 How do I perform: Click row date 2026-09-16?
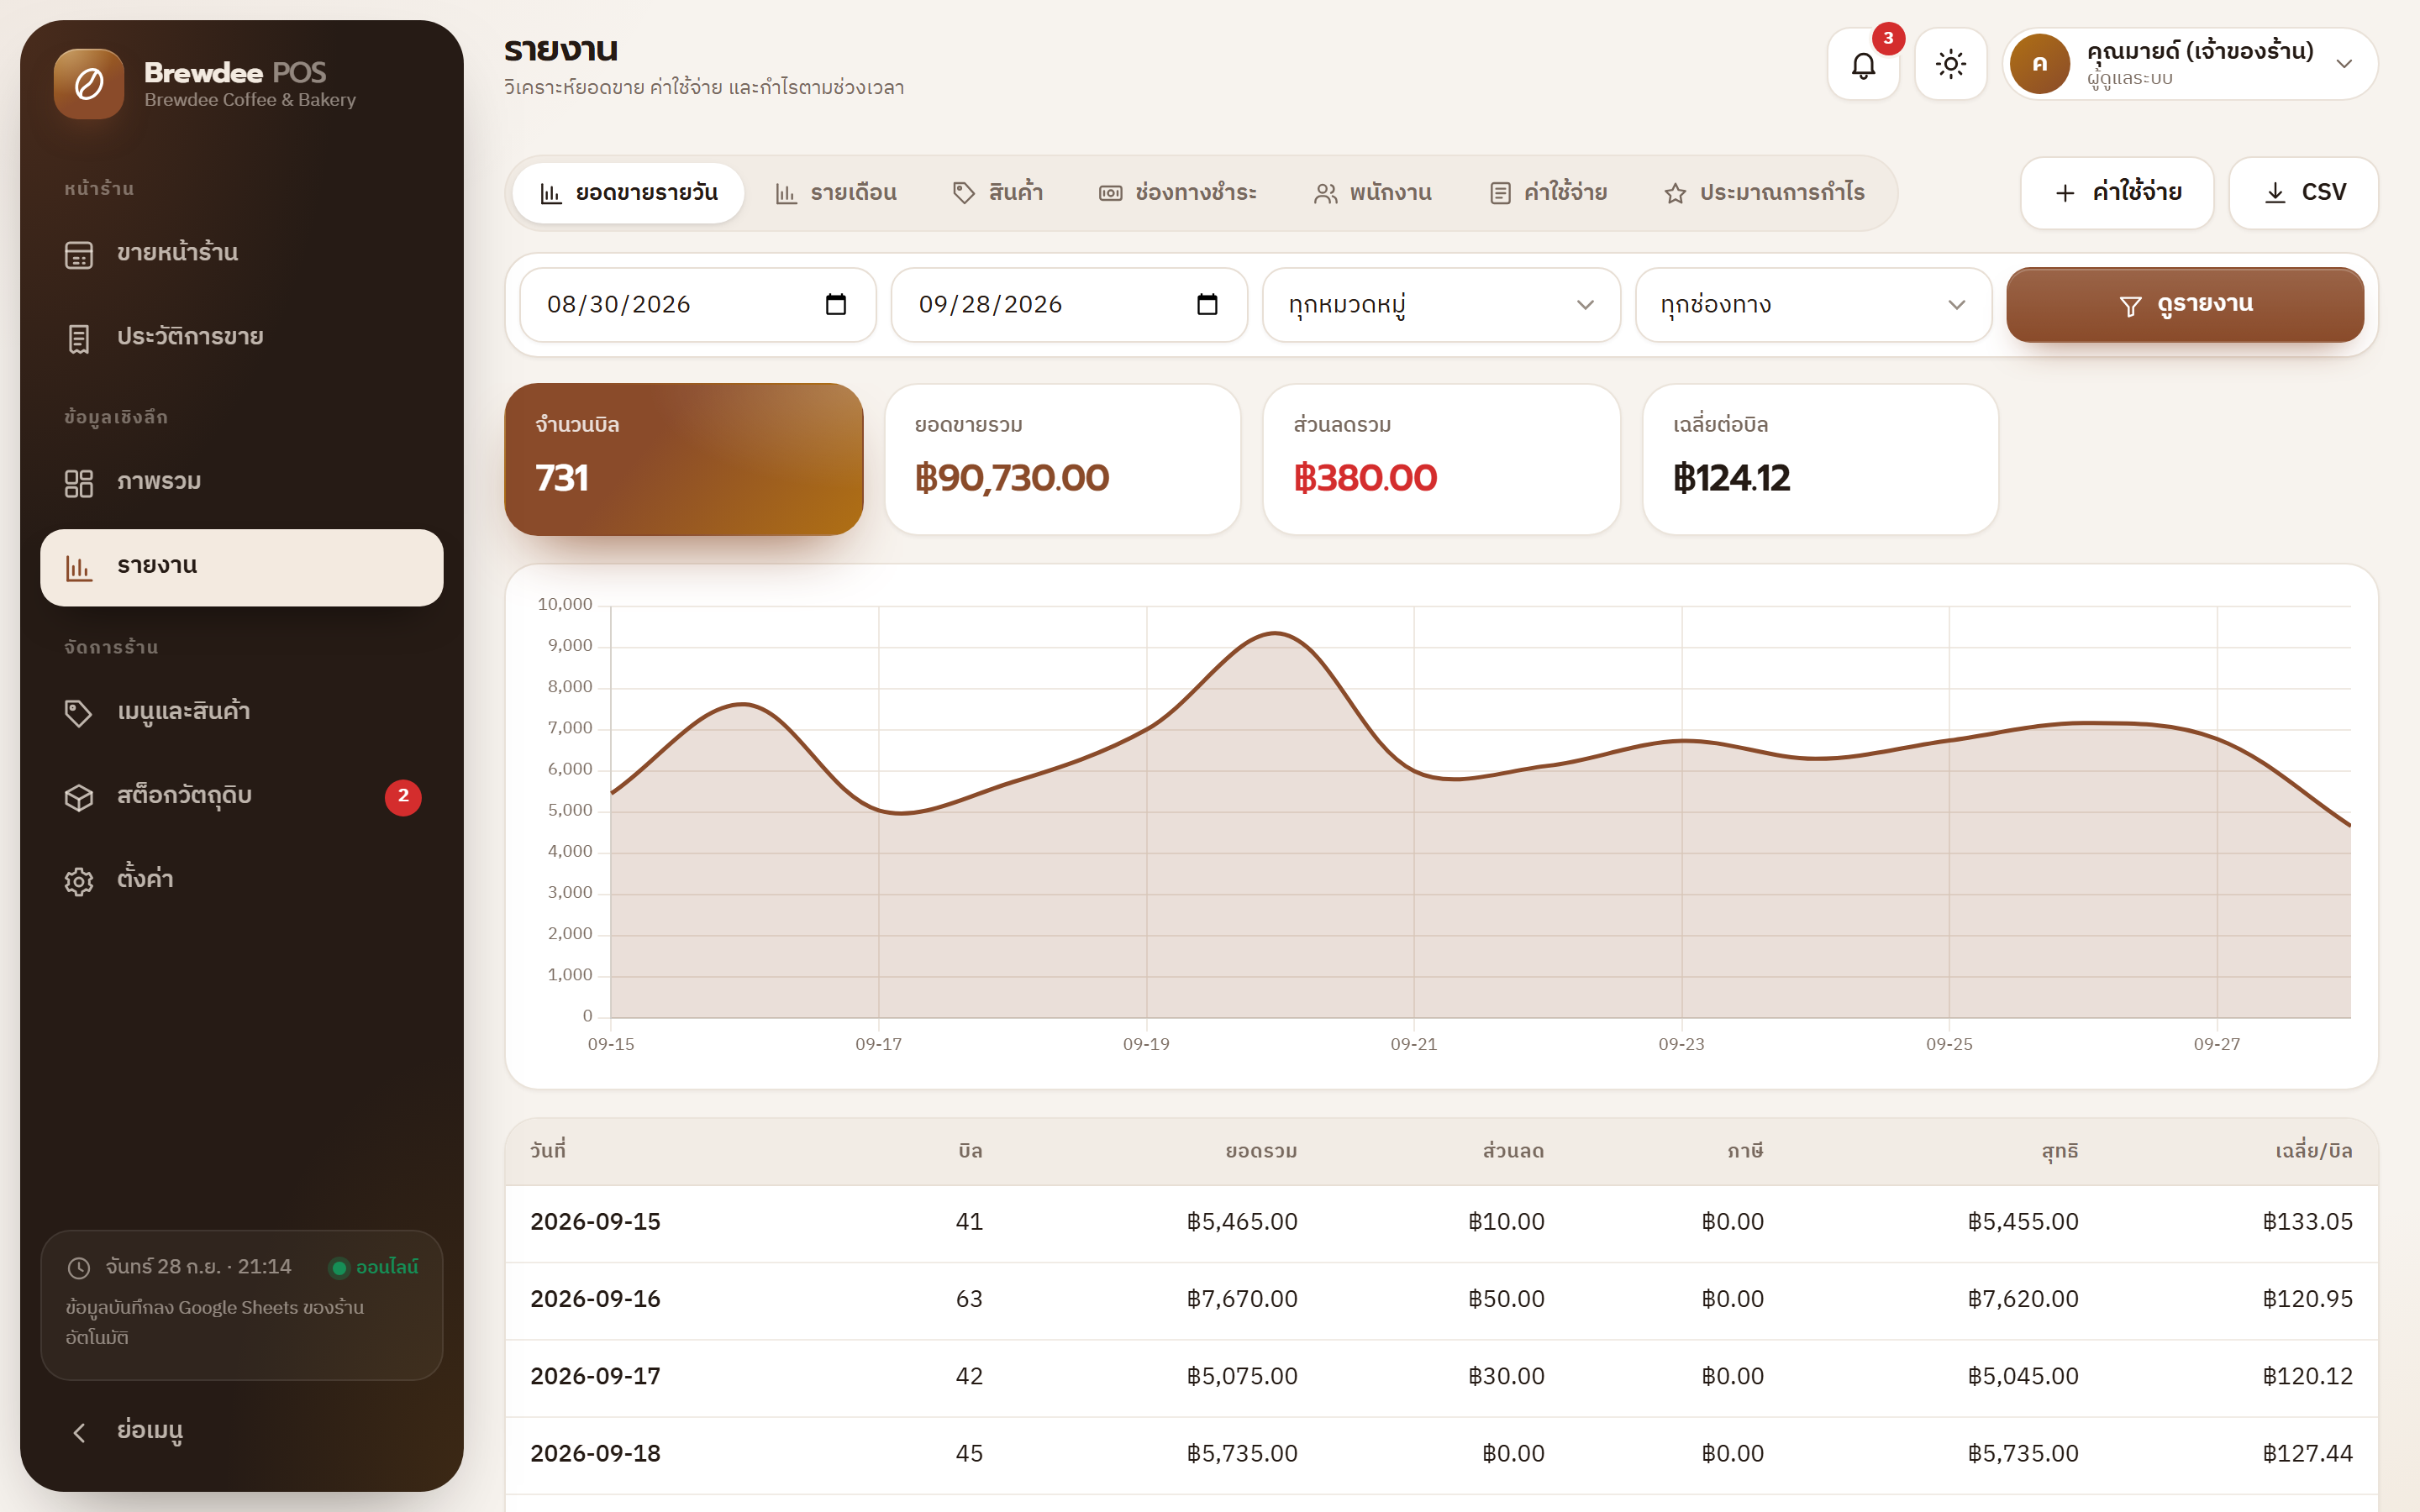pos(595,1299)
